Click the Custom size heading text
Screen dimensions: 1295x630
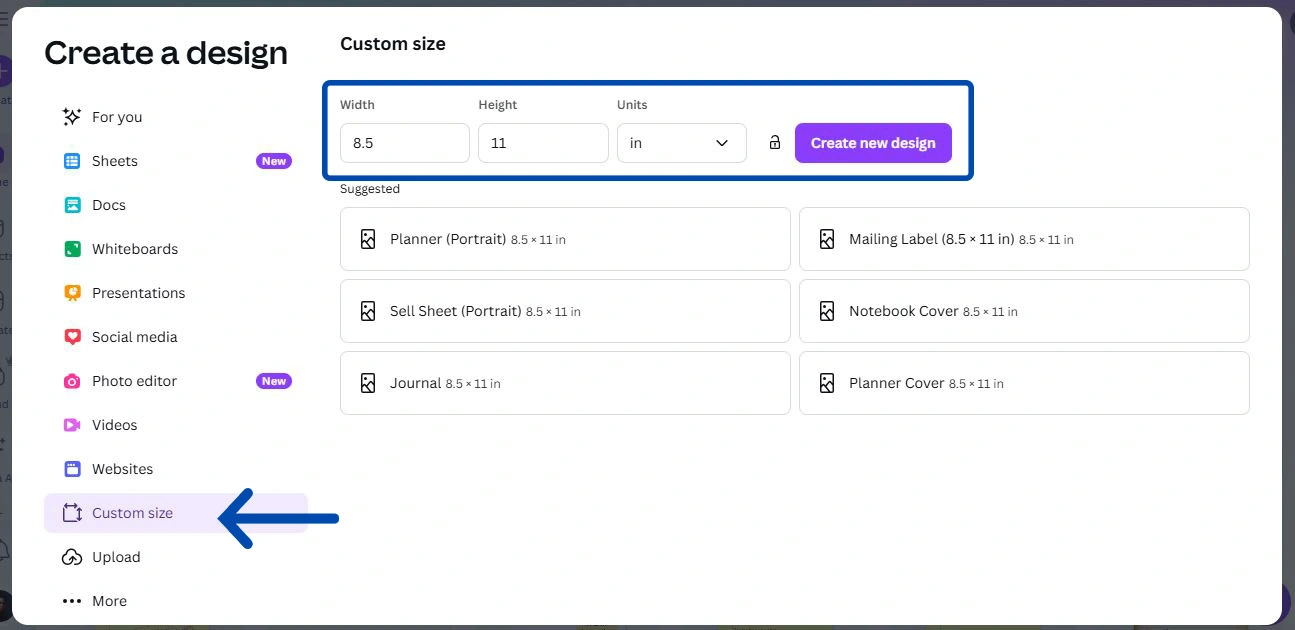(x=393, y=44)
